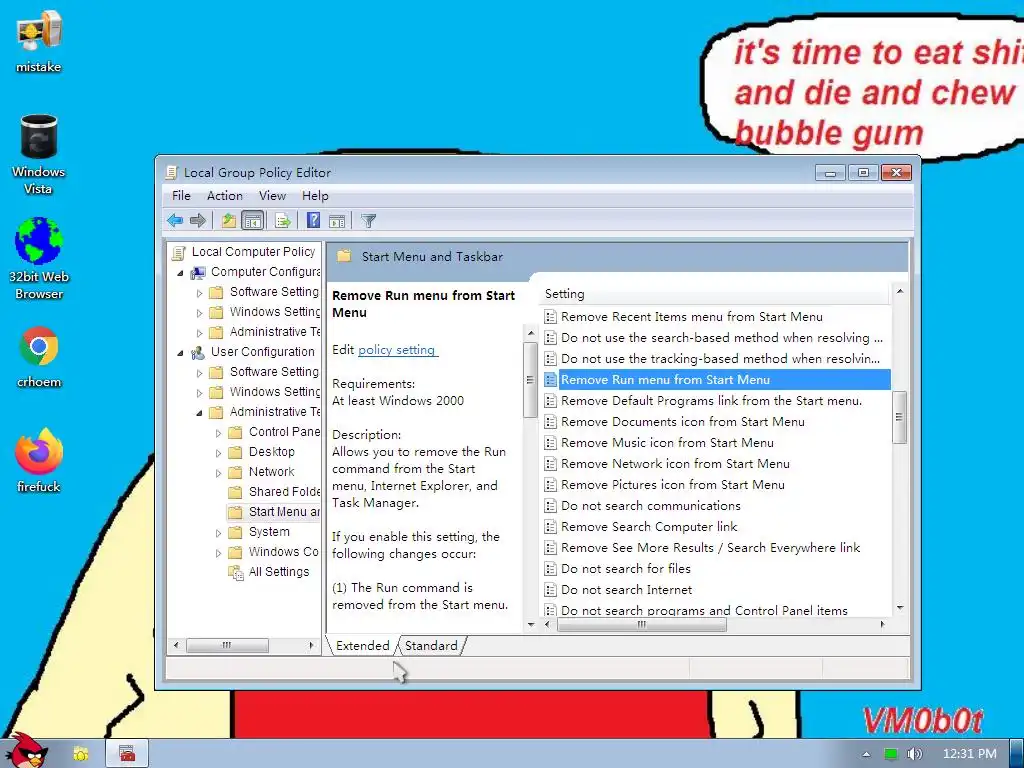The image size is (1024, 768).
Task: Click the Export List toolbar icon
Action: tap(283, 221)
